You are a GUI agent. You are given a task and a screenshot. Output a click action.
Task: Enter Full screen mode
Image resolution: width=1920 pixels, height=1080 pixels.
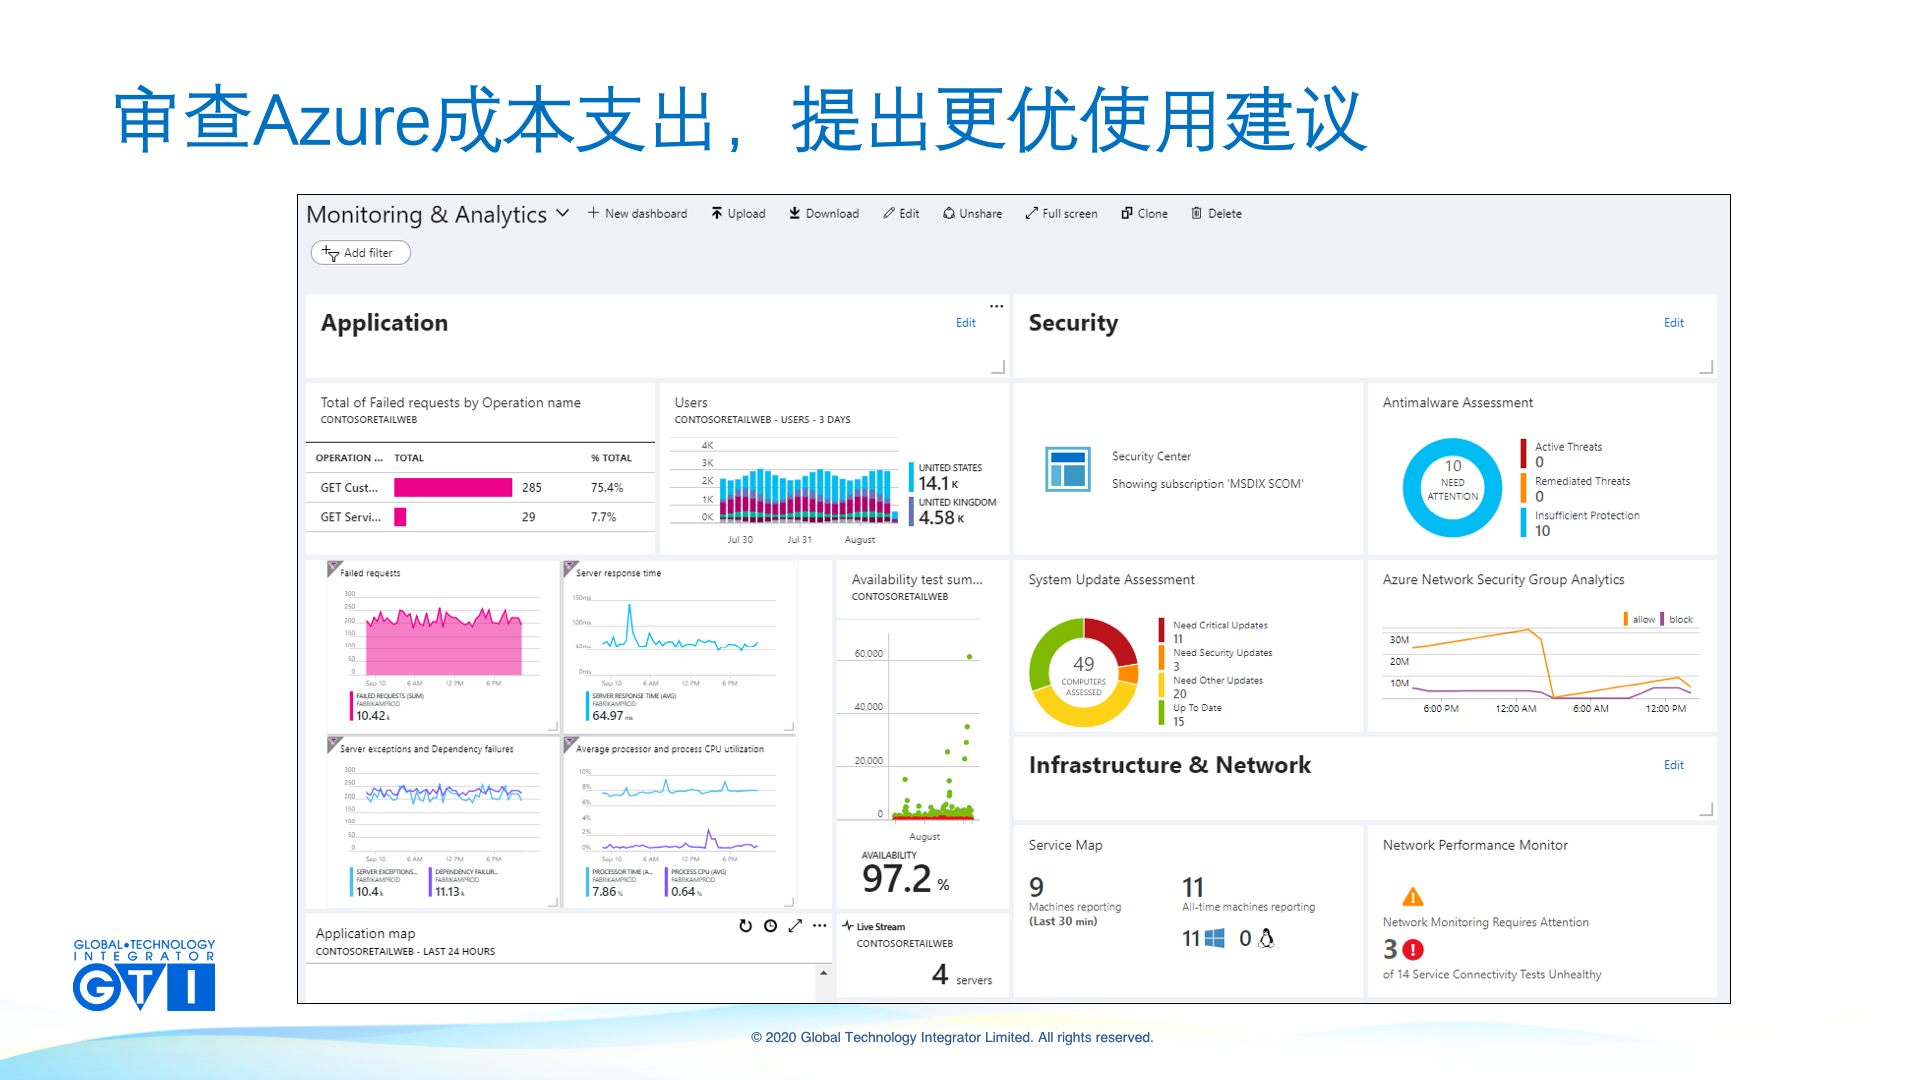coord(1061,213)
